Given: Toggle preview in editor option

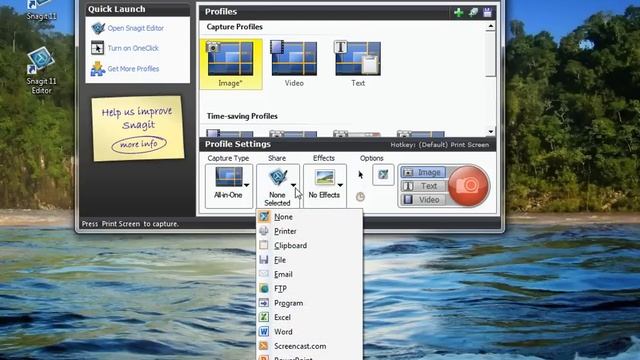Looking at the screenshot, I should [383, 175].
